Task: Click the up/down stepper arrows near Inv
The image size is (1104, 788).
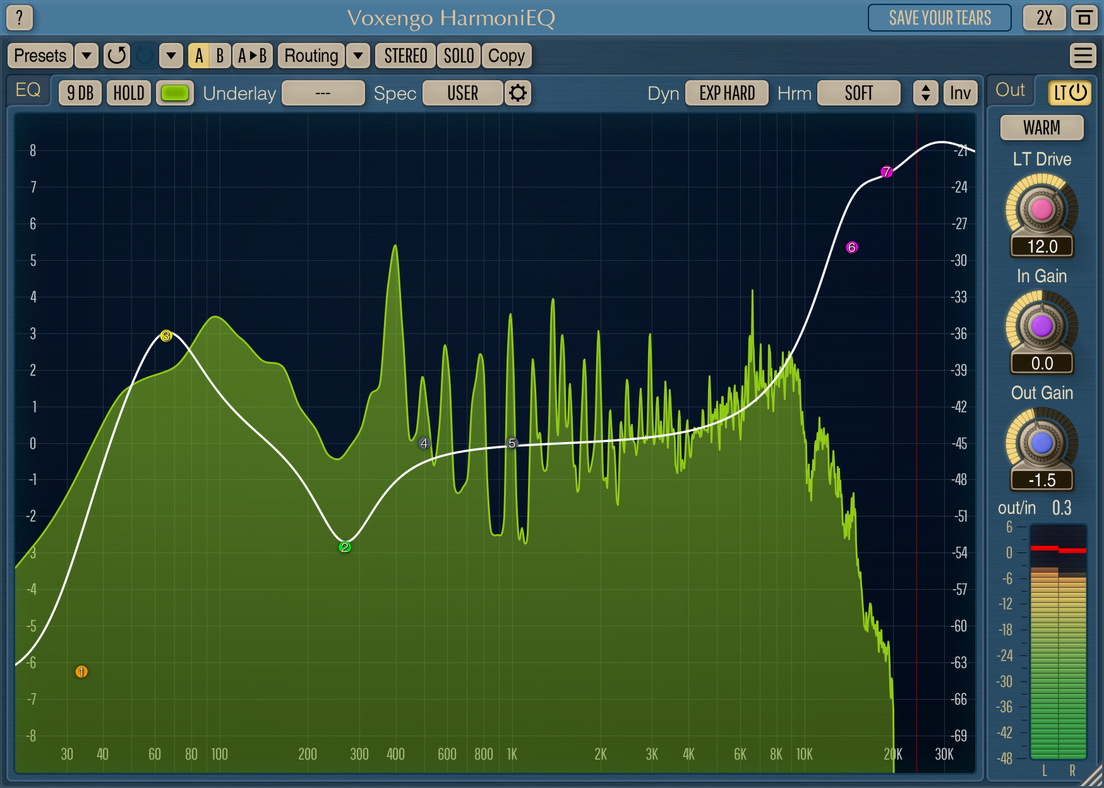Action: tap(926, 93)
